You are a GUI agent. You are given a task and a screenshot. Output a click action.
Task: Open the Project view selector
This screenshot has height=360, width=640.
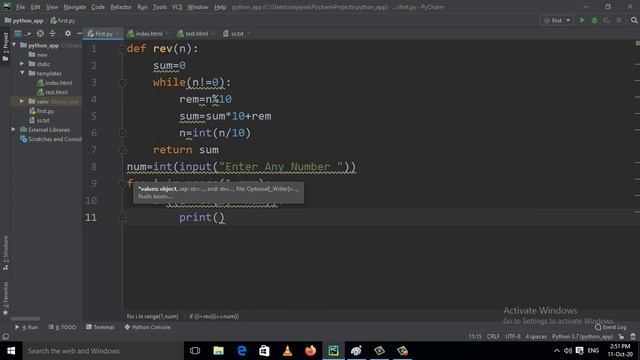point(22,33)
